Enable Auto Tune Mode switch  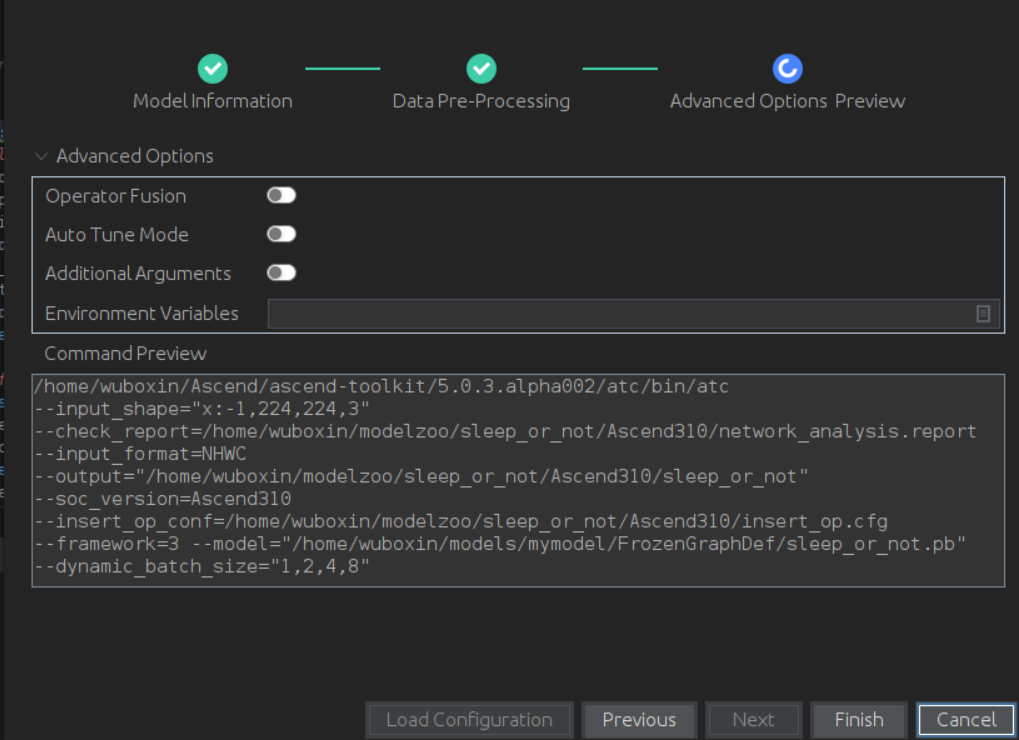pyautogui.click(x=281, y=234)
